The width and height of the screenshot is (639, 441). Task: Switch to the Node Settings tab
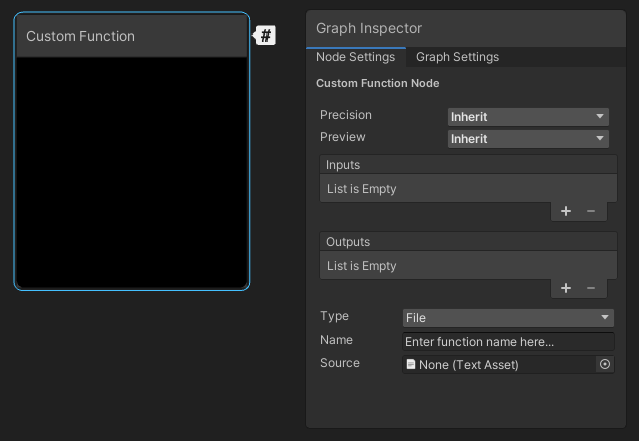(x=355, y=57)
